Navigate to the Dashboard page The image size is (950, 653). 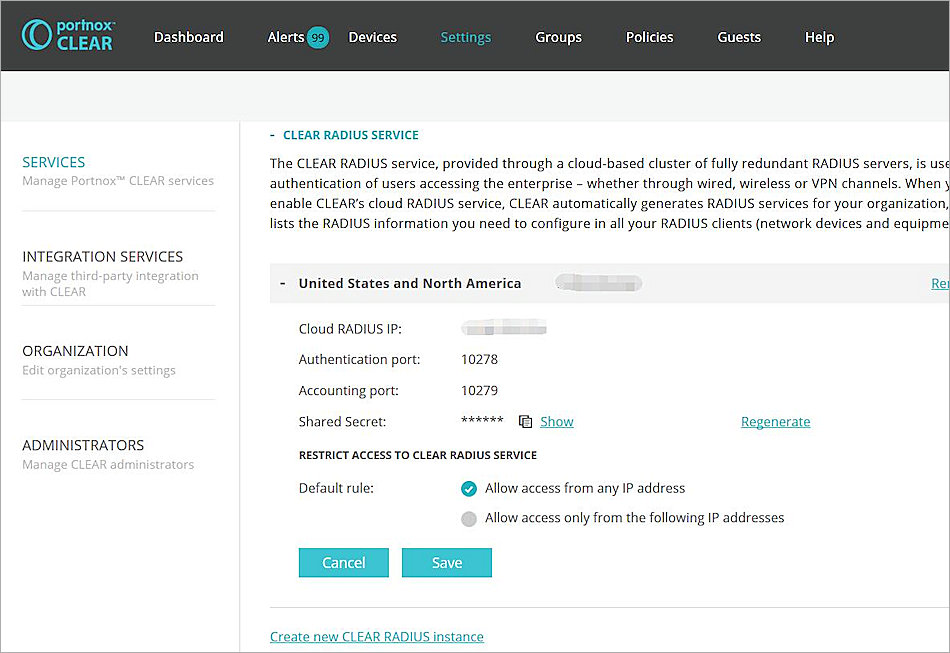click(188, 36)
